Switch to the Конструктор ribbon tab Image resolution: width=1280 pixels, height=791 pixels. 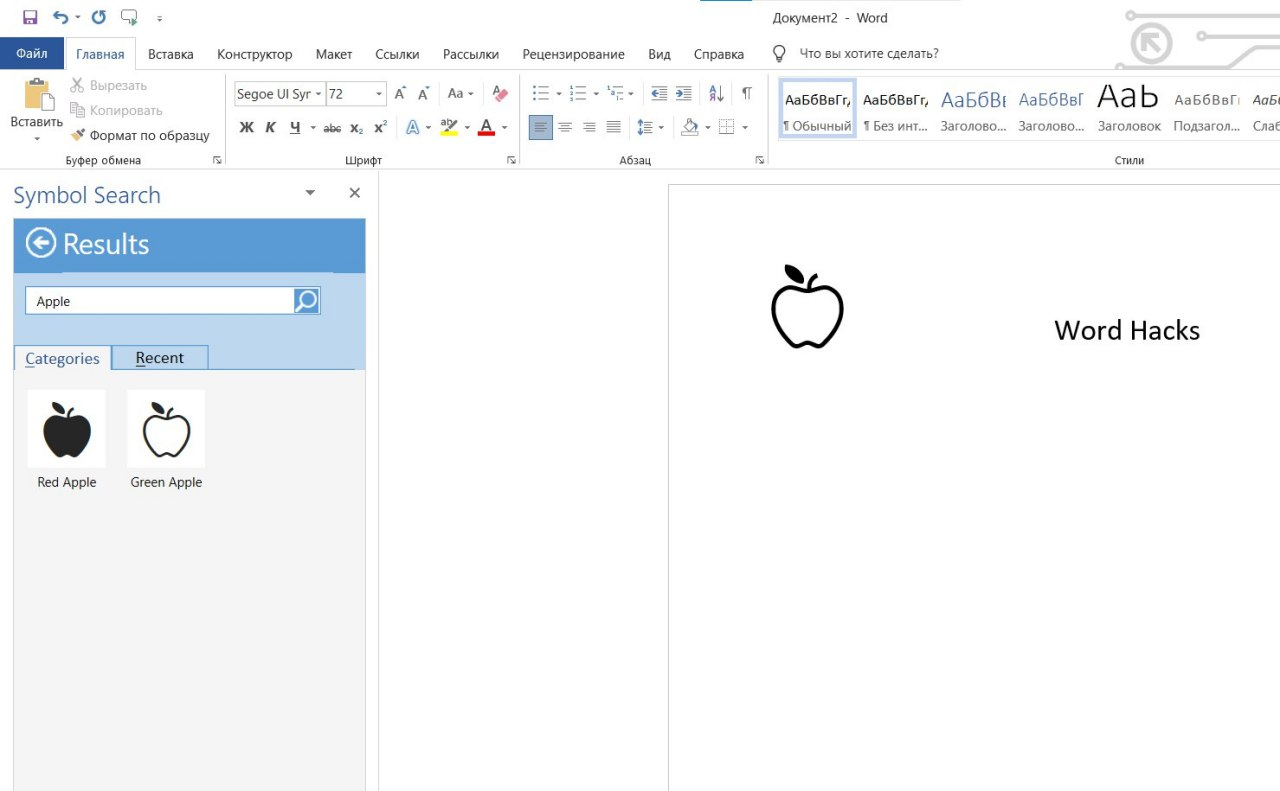255,54
